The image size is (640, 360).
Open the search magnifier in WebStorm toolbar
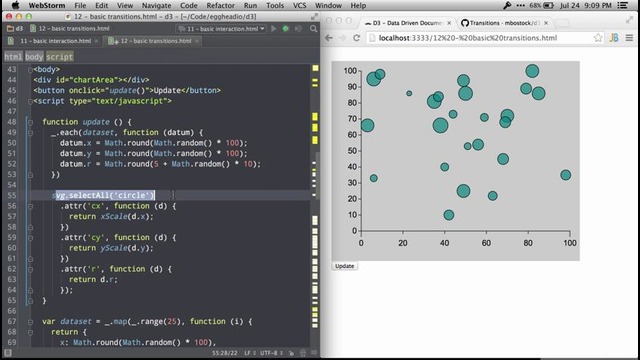point(313,29)
